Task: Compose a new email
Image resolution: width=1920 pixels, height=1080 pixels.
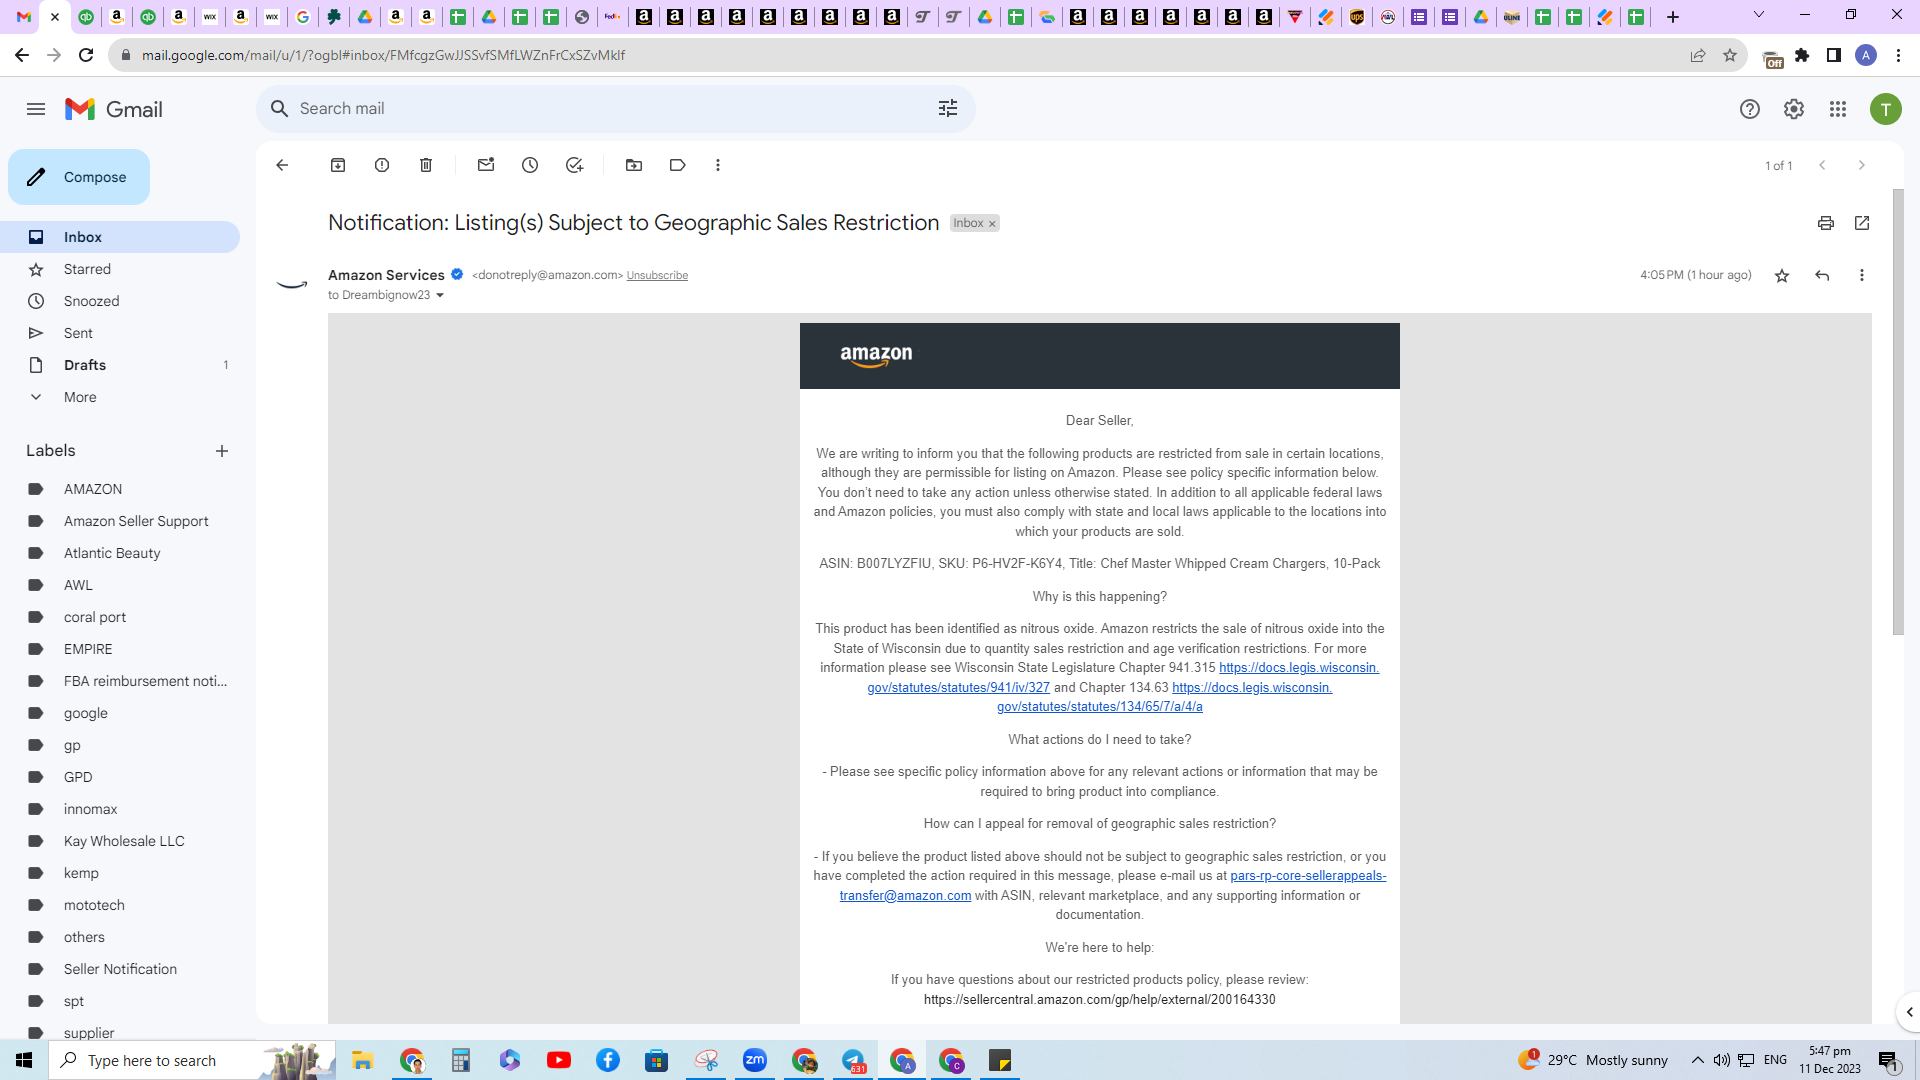Action: point(79,177)
